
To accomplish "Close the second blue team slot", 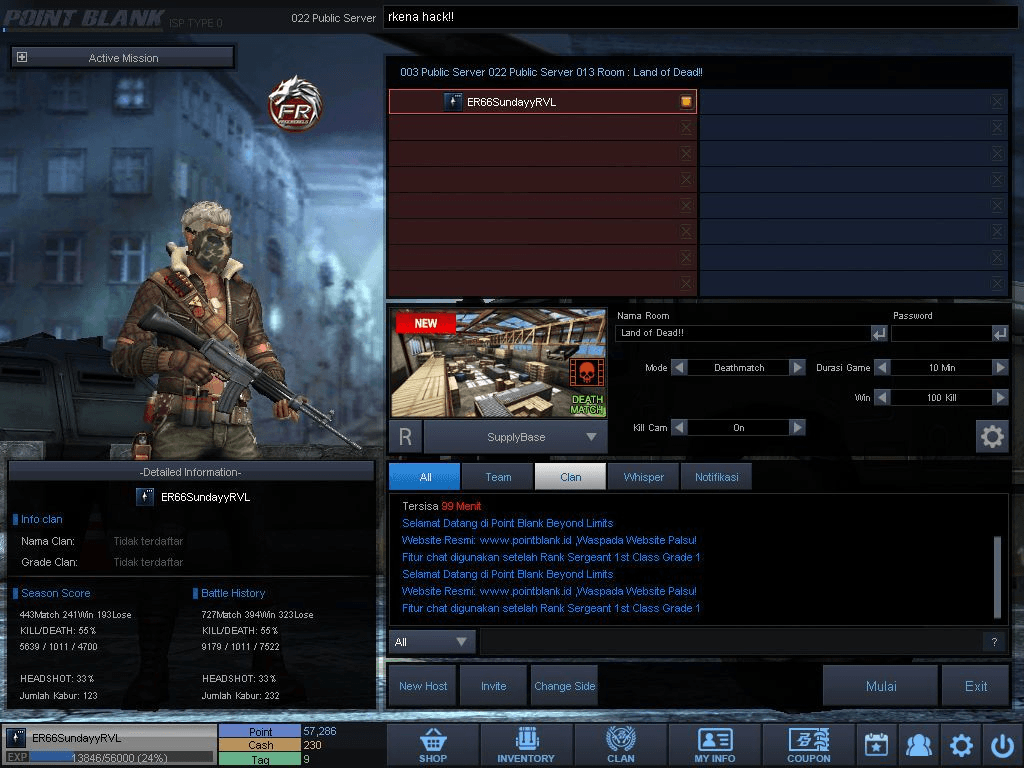I will coord(997,127).
